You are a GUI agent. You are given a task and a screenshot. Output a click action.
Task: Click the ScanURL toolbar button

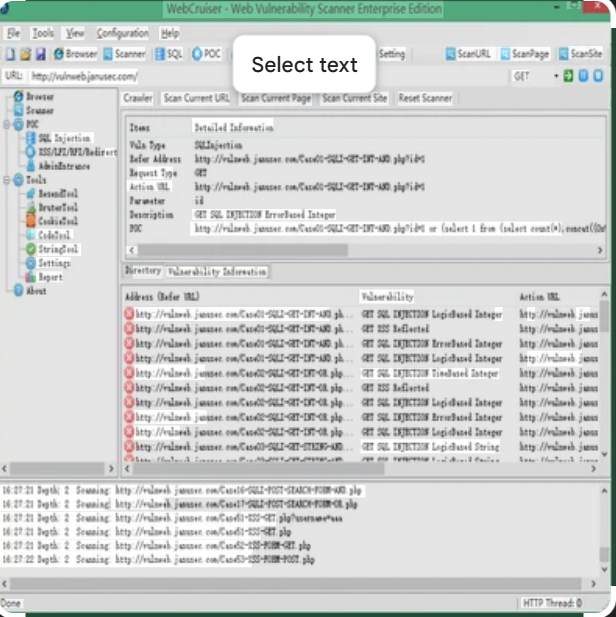(468, 54)
